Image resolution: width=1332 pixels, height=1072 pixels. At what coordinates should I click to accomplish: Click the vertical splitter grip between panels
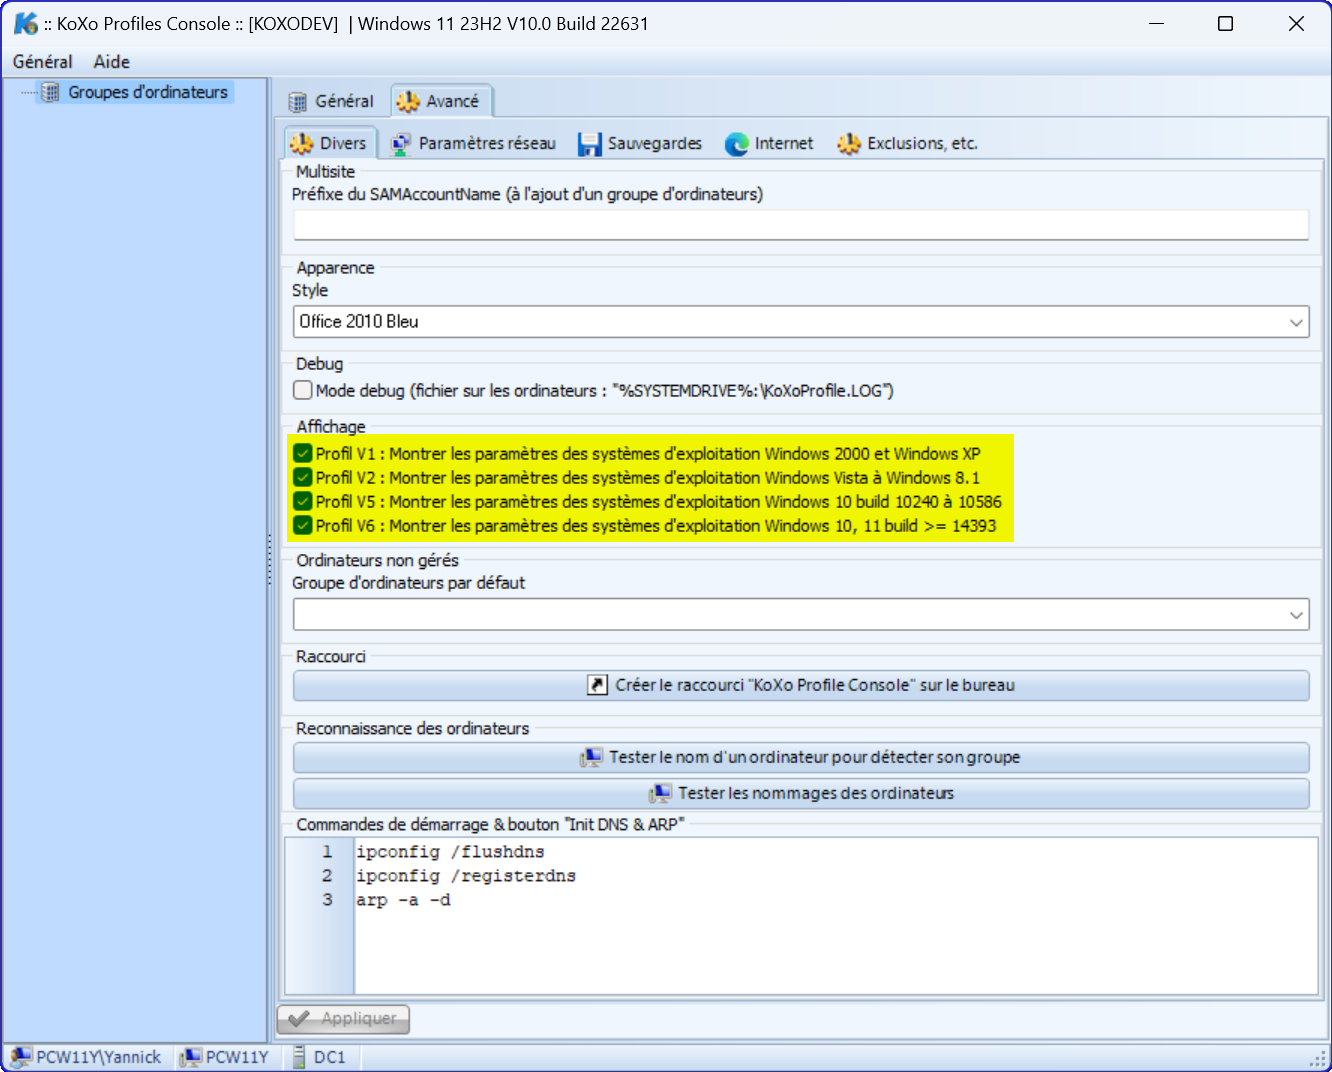pos(269,560)
